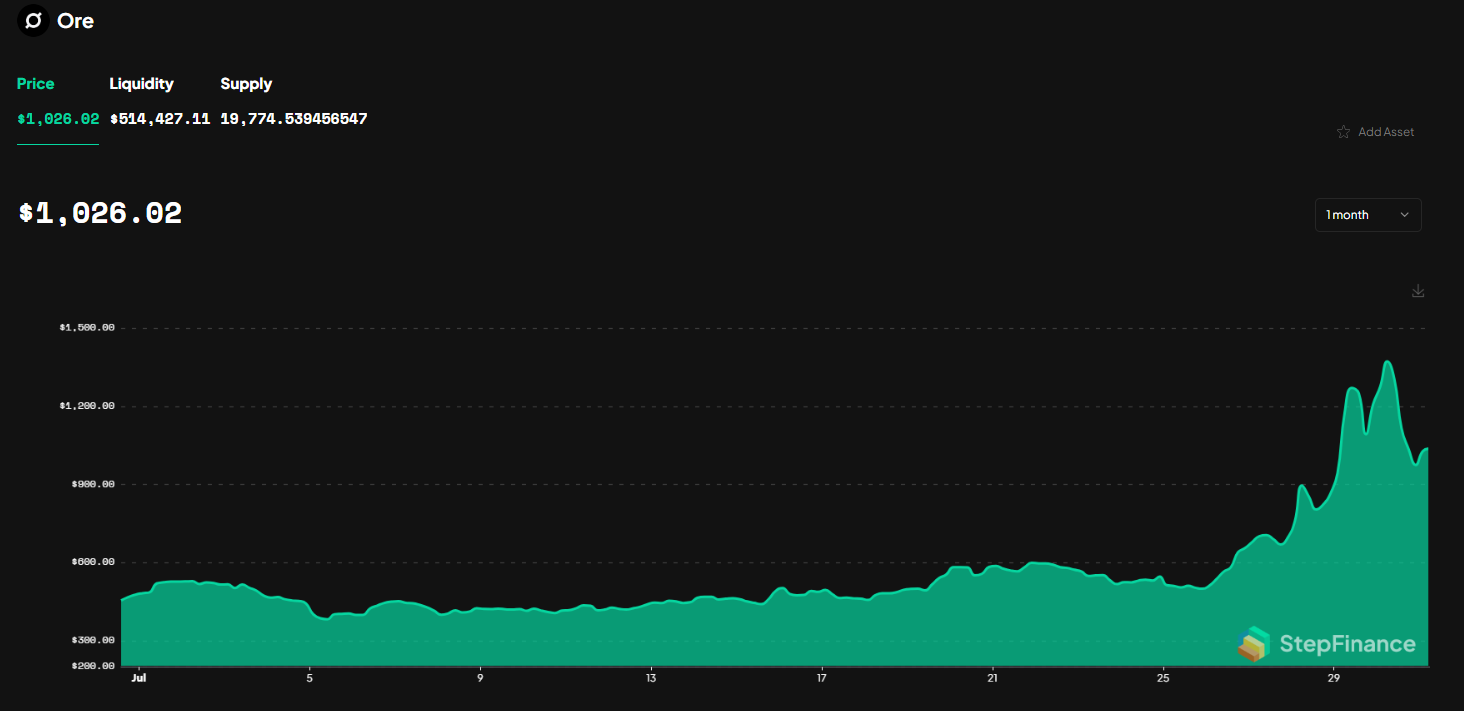Click the green price value $1,026.02 under Price
1464x711 pixels.
57,118
